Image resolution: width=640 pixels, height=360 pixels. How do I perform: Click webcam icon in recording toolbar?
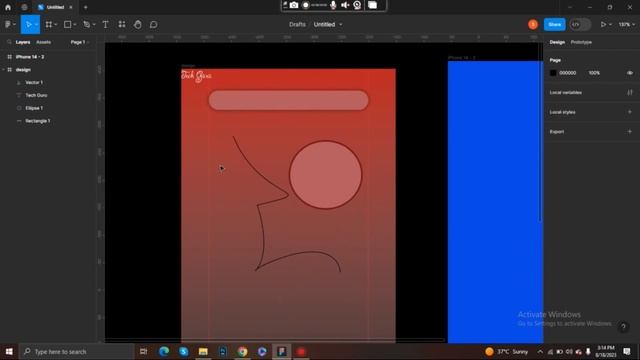357,5
